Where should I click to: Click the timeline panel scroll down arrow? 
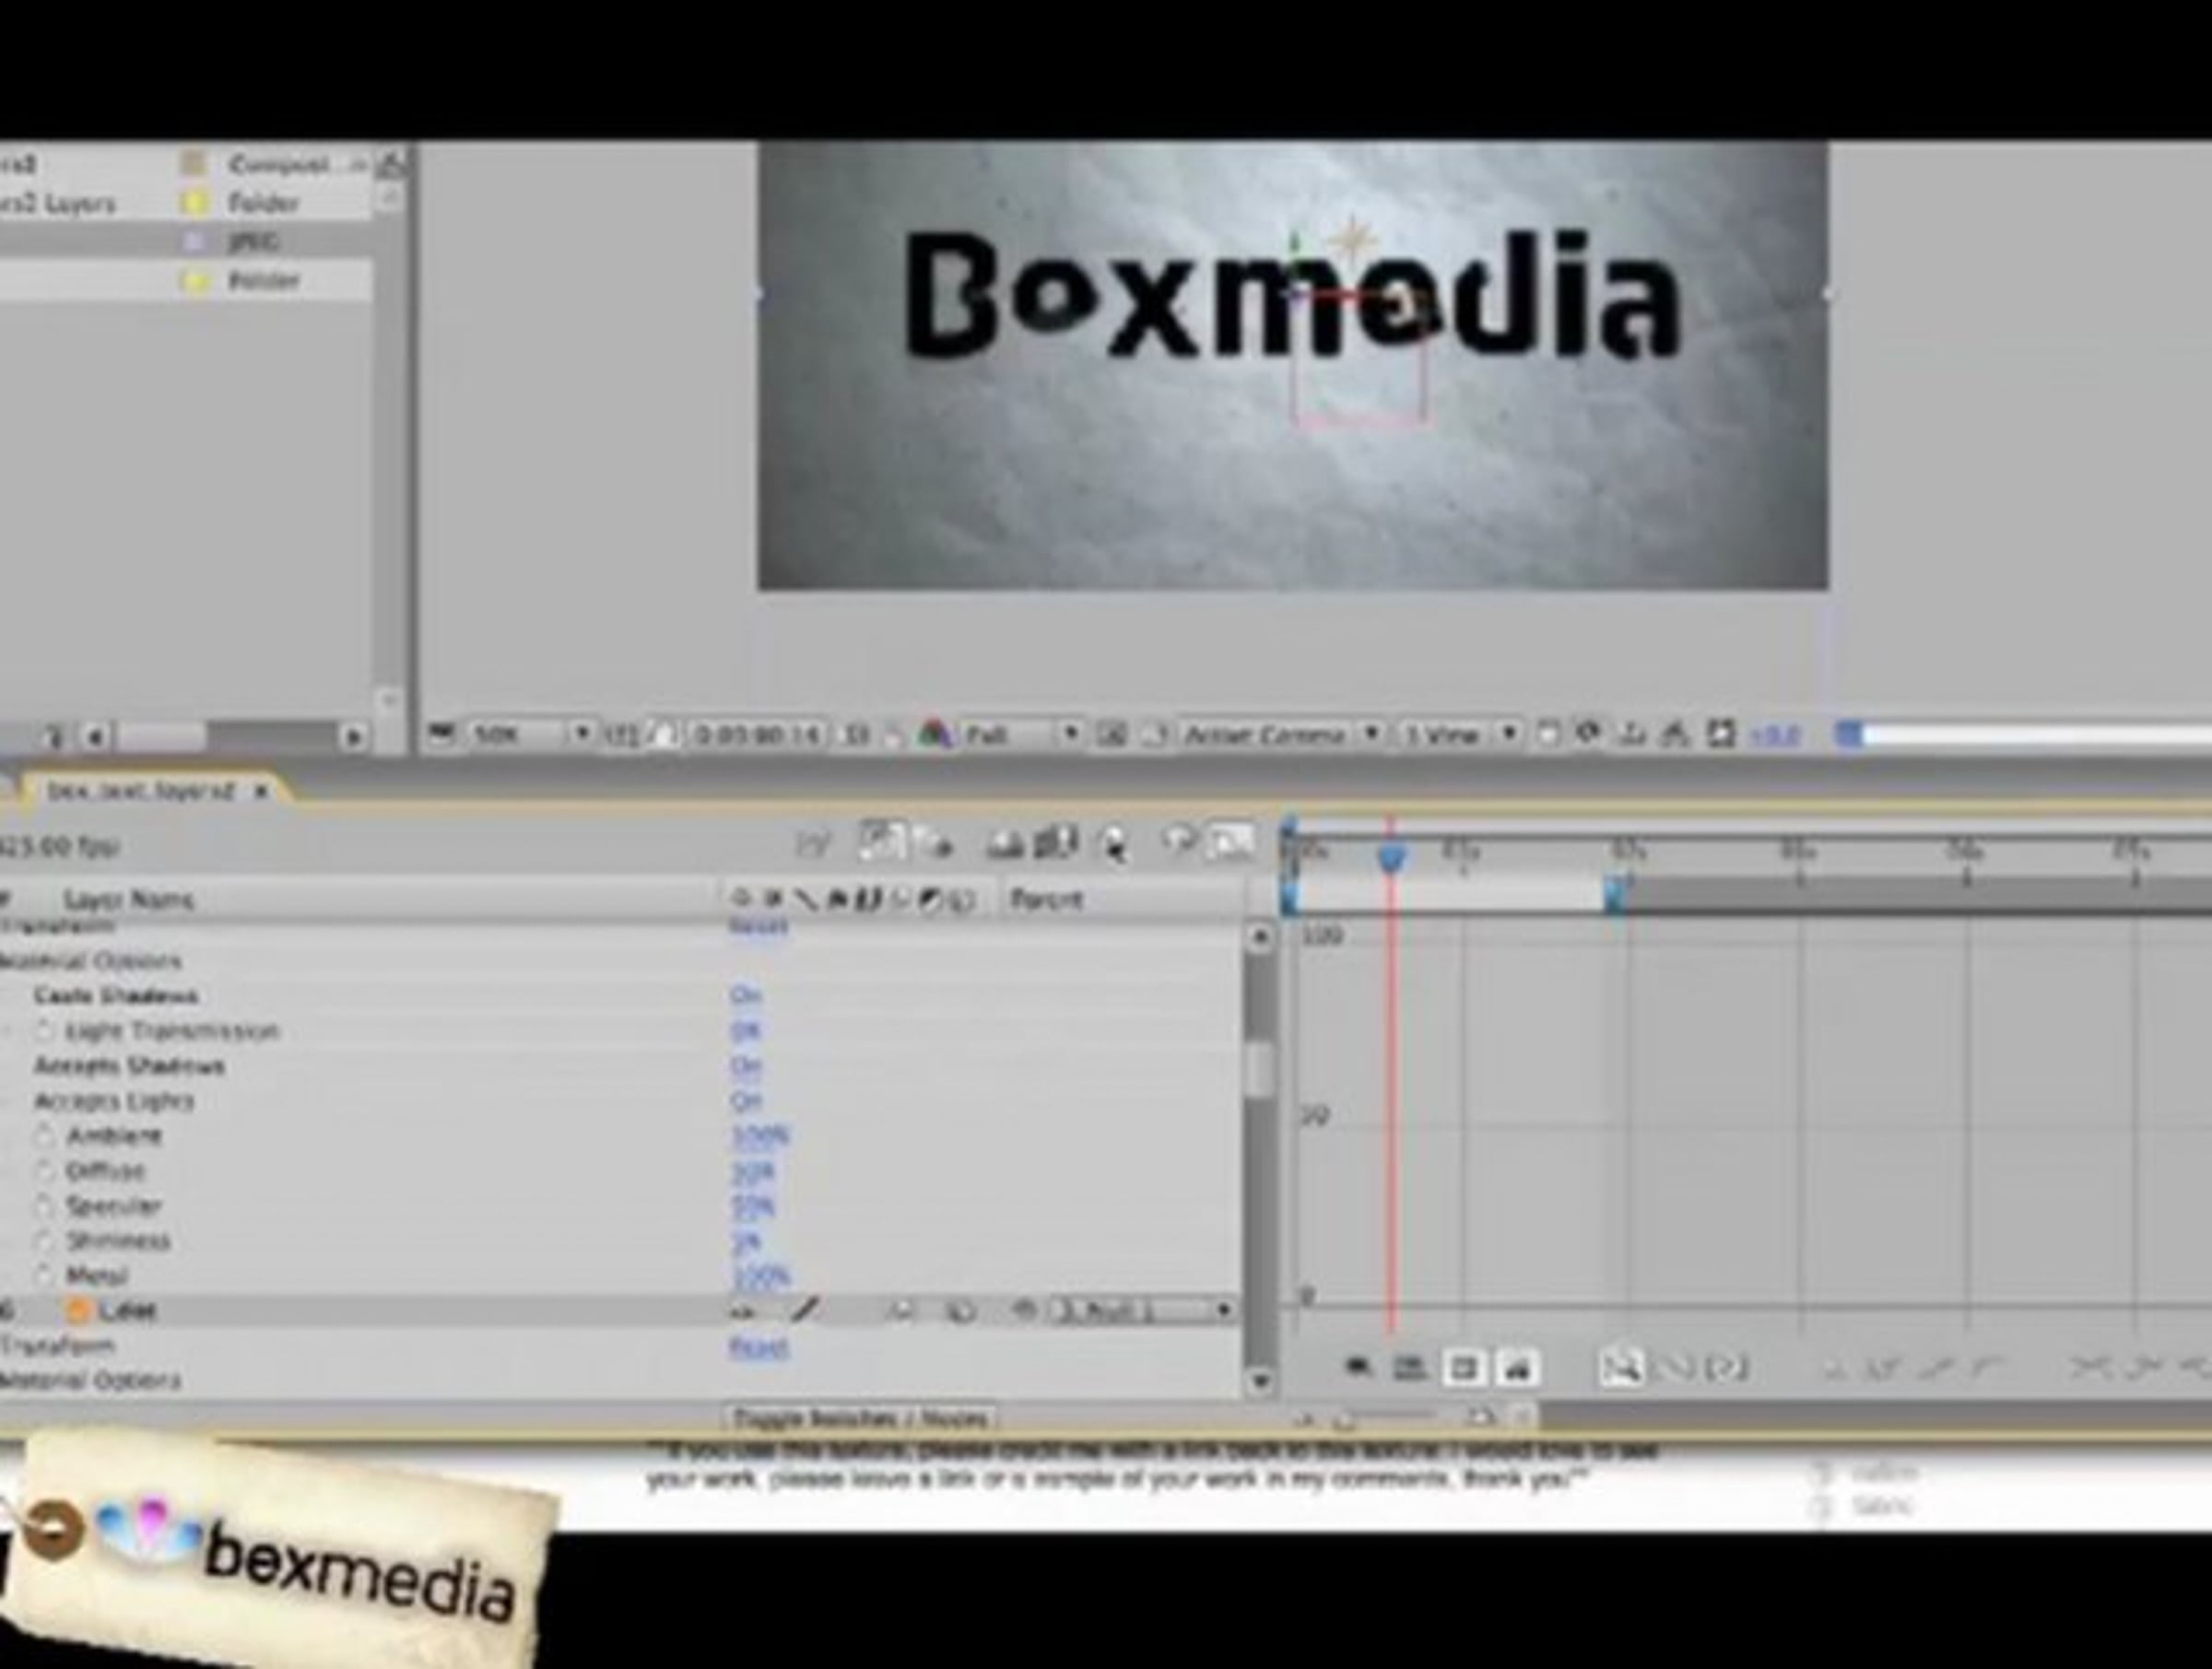(1260, 1381)
